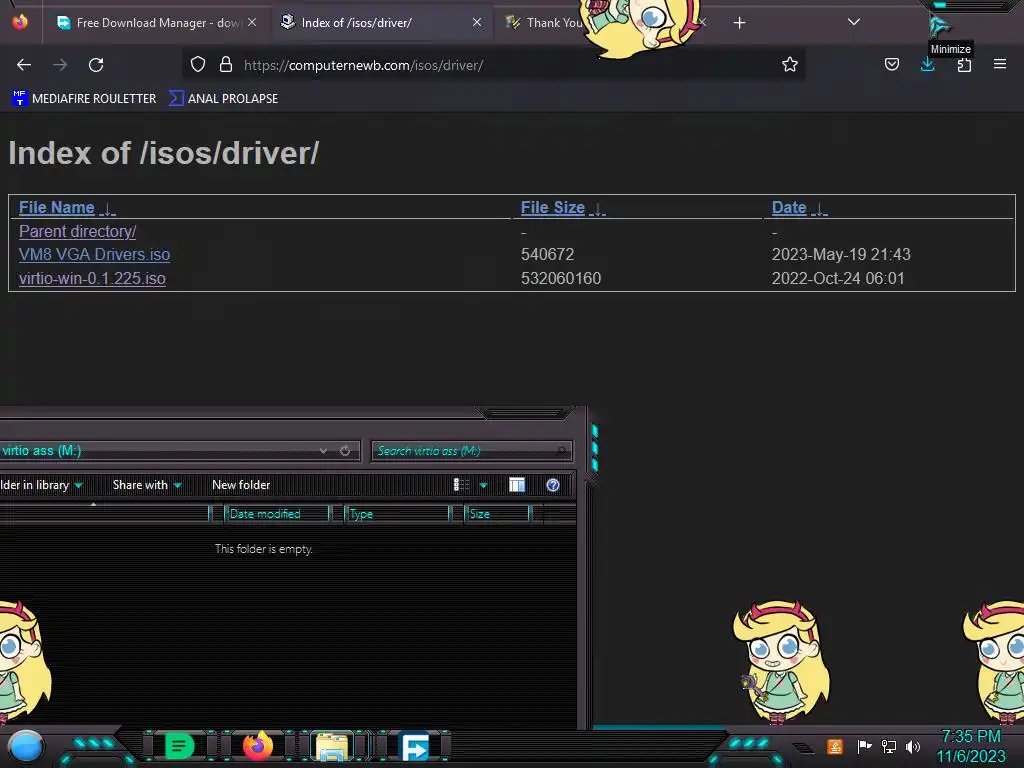Open the Include in library dropdown
Viewport: 1024px width, 768px height.
point(42,485)
